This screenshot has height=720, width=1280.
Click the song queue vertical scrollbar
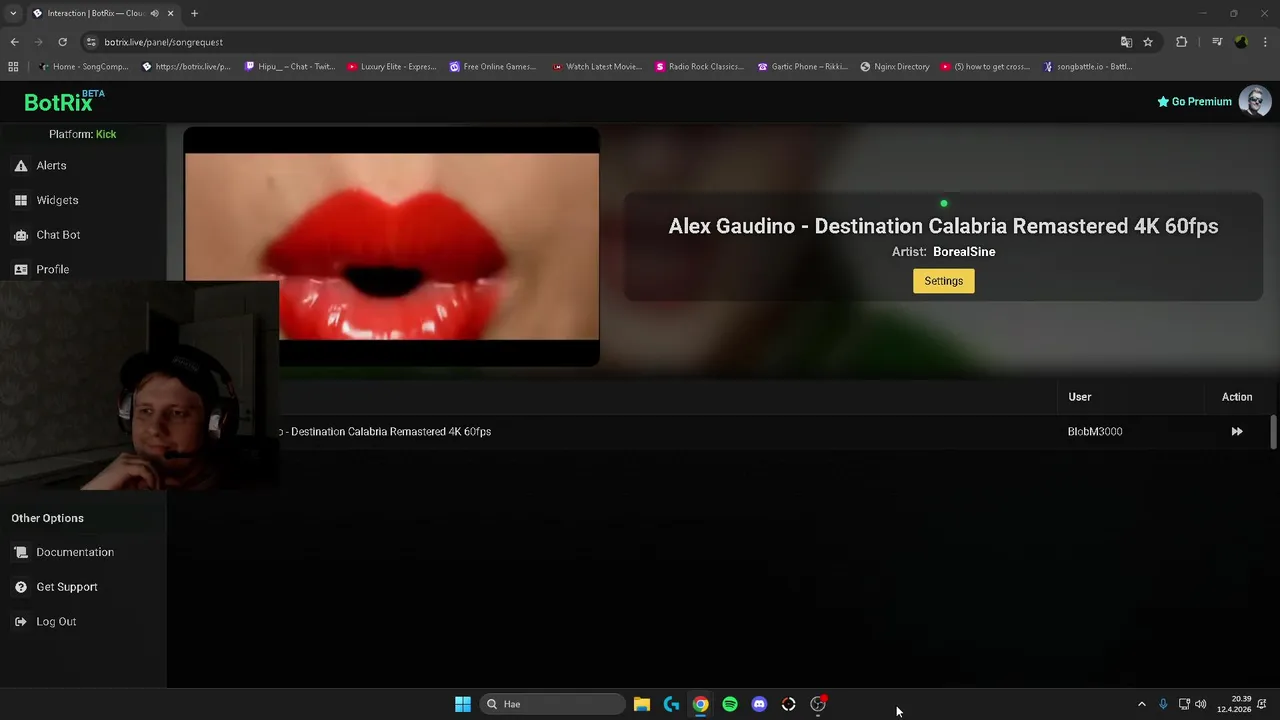tap(1273, 432)
